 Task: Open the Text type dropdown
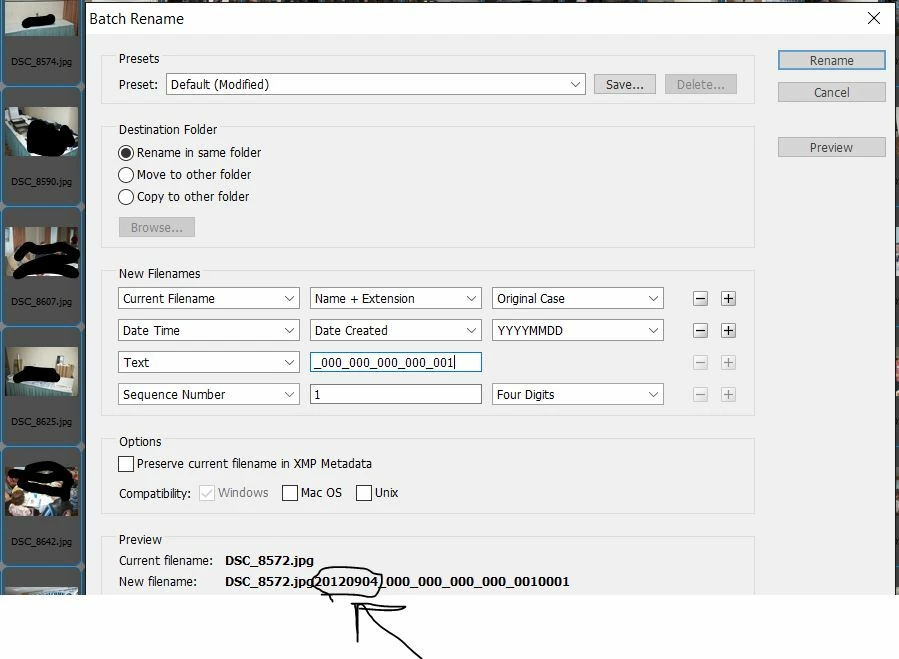point(209,362)
